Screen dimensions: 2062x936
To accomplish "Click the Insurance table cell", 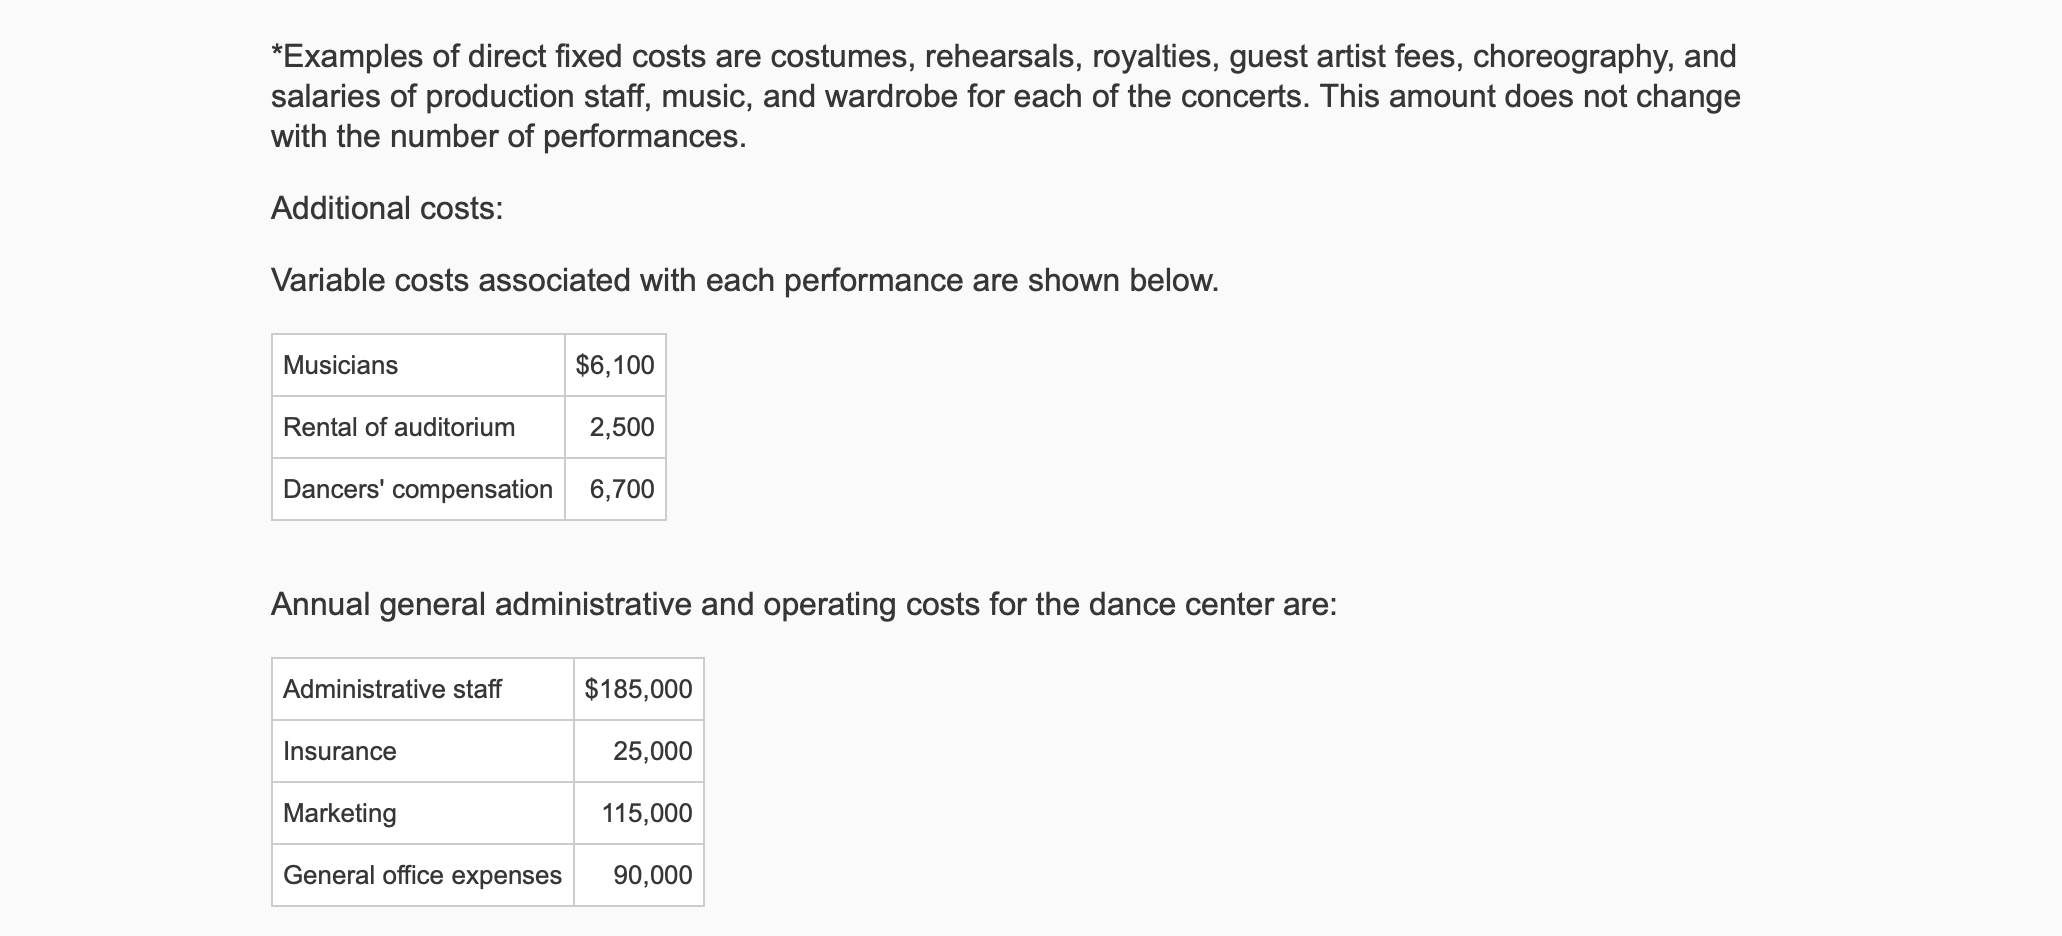I will pos(339,751).
